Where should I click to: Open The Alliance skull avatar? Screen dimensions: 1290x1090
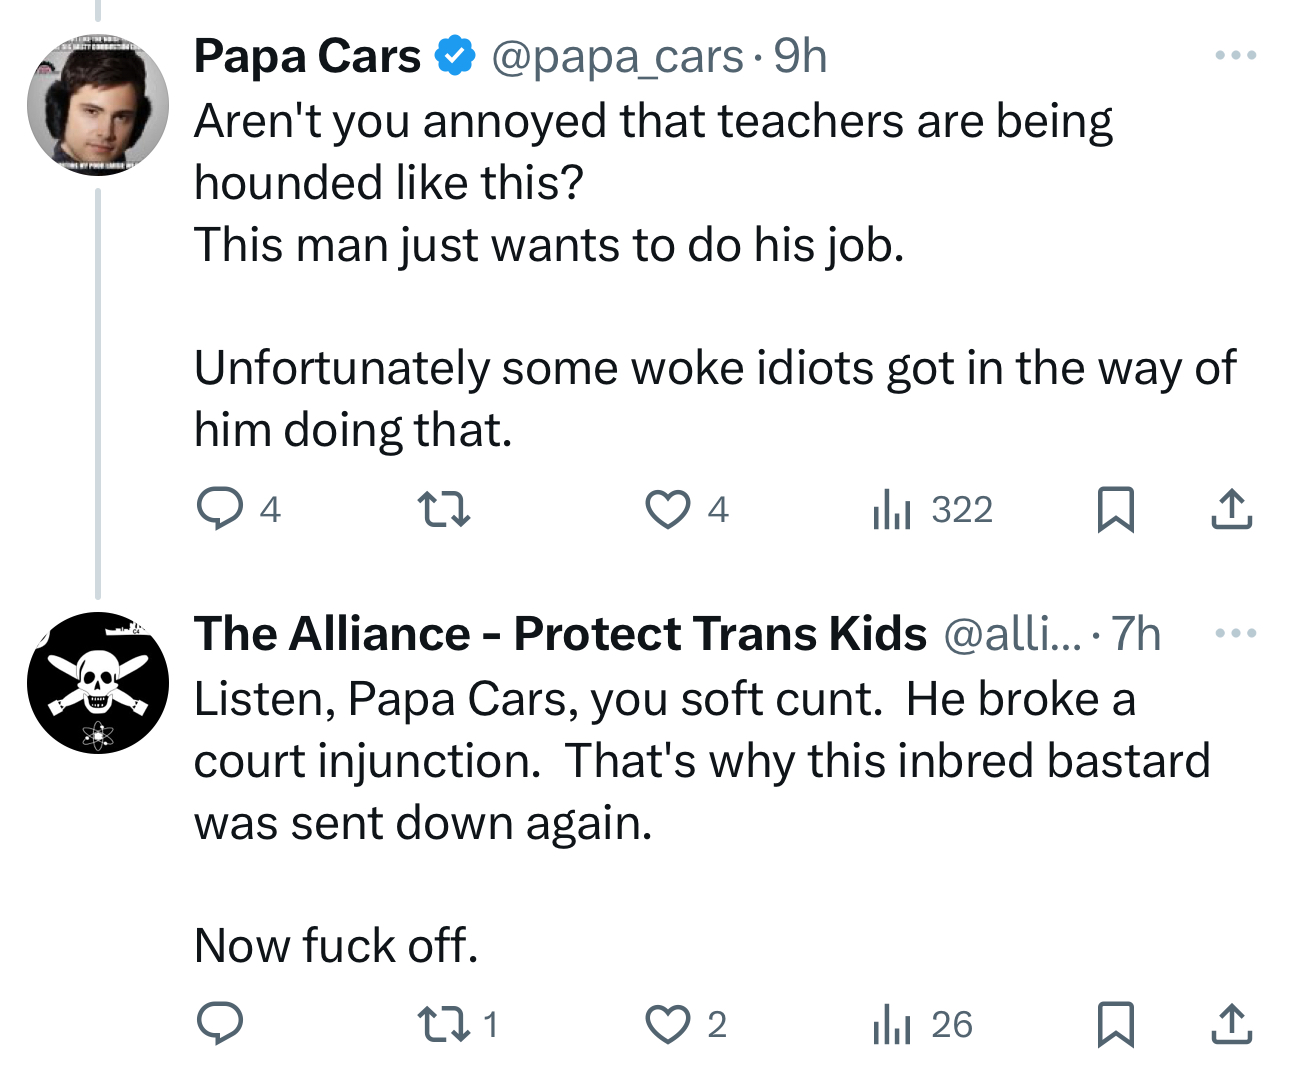coord(98,683)
